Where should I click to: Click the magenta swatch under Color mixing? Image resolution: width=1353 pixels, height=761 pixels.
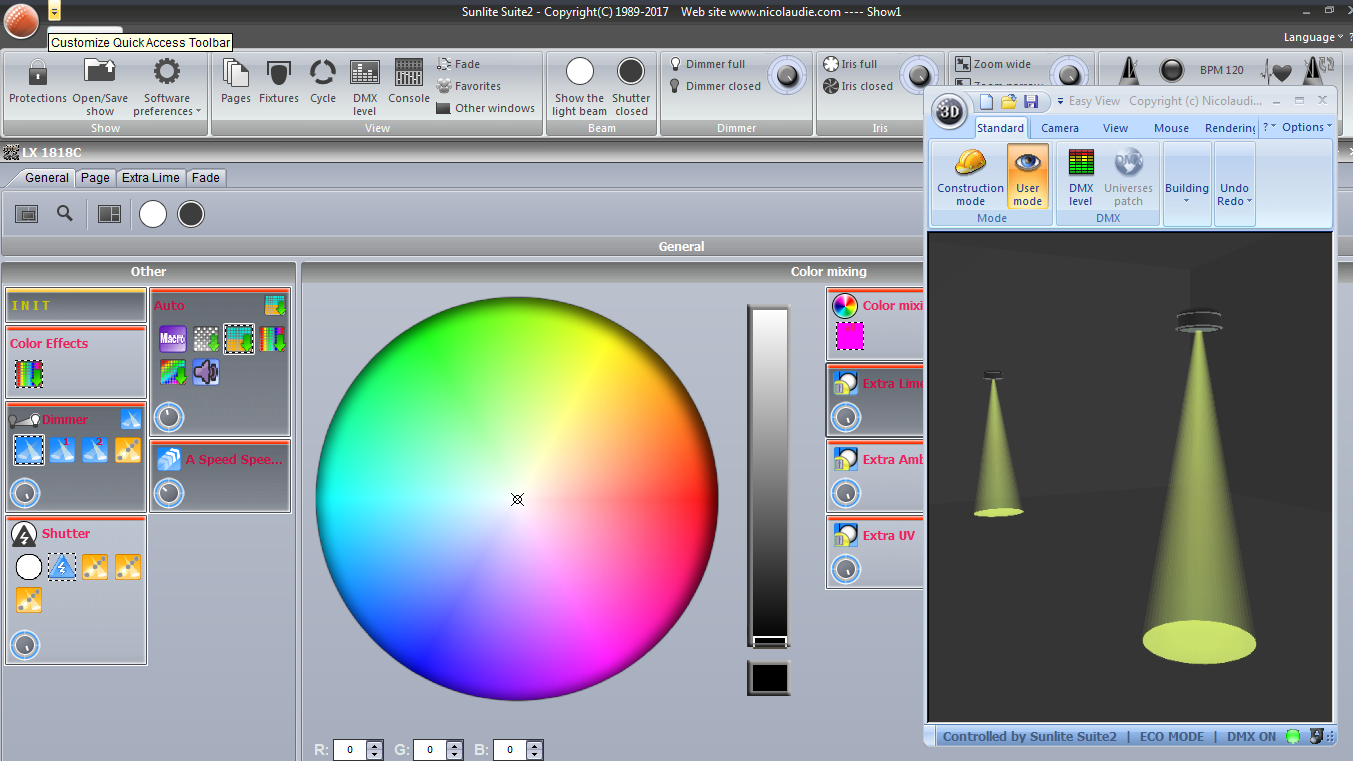pyautogui.click(x=850, y=337)
